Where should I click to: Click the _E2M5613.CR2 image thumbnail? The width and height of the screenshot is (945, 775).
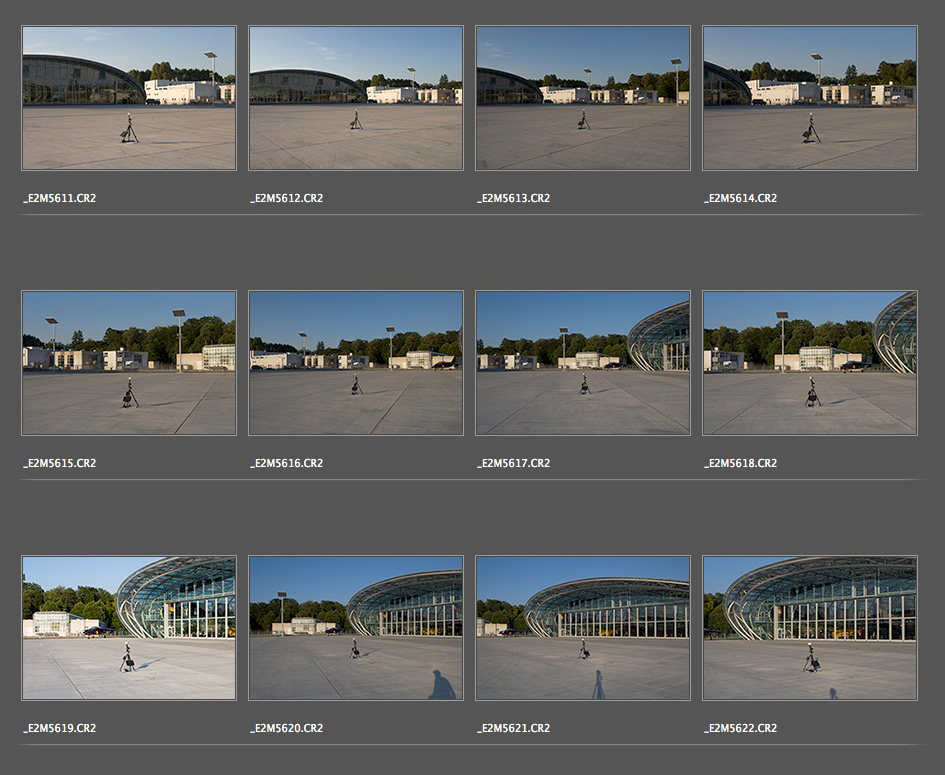[583, 98]
